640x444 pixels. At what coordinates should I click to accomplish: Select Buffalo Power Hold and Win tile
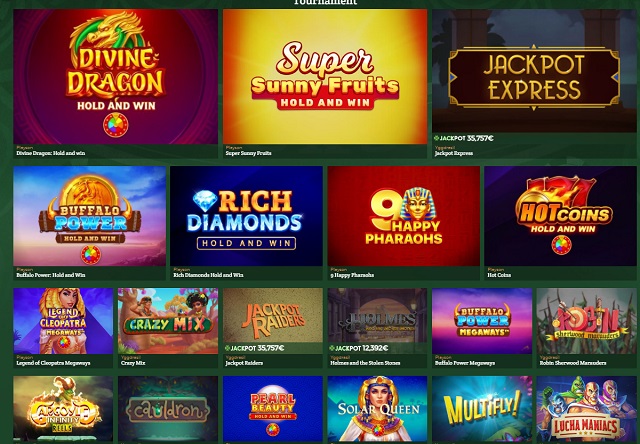pos(89,216)
